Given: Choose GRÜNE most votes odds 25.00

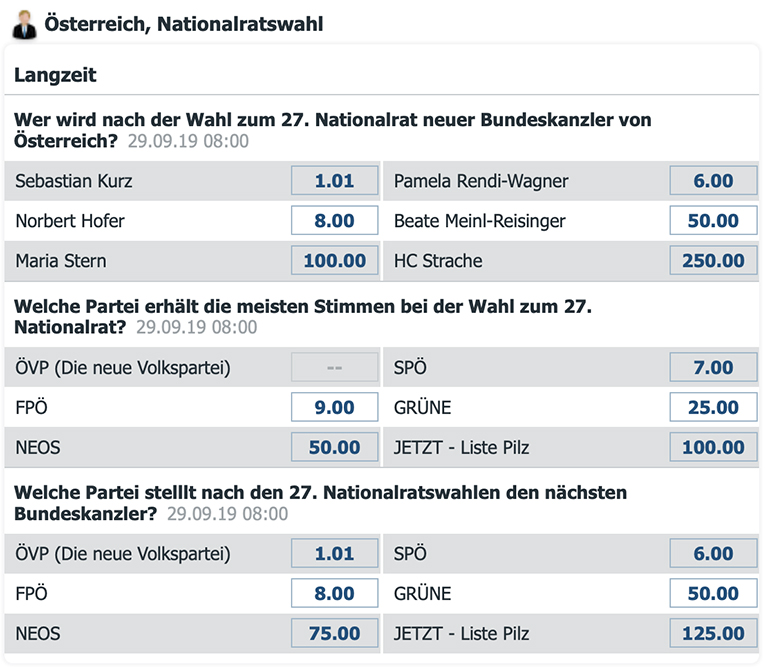Looking at the screenshot, I should pos(713,407).
